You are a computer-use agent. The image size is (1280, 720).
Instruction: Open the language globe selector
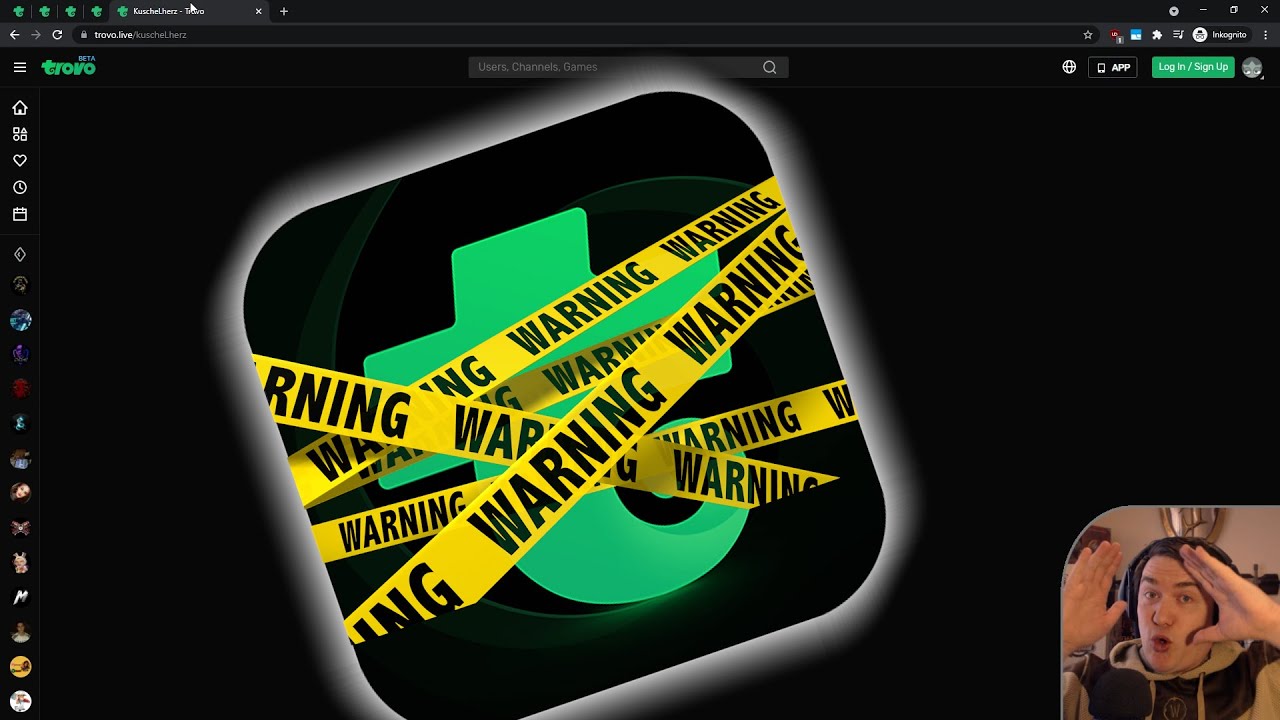tap(1069, 67)
